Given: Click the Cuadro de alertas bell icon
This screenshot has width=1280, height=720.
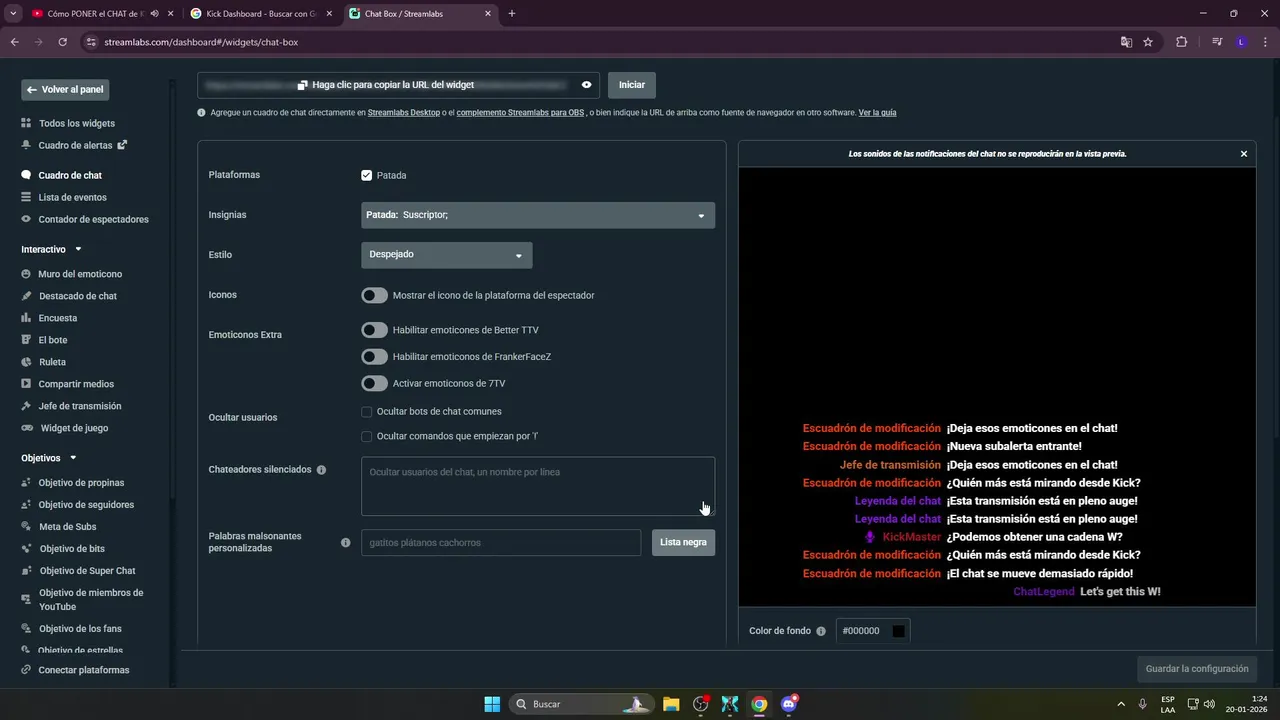Looking at the screenshot, I should tap(26, 145).
